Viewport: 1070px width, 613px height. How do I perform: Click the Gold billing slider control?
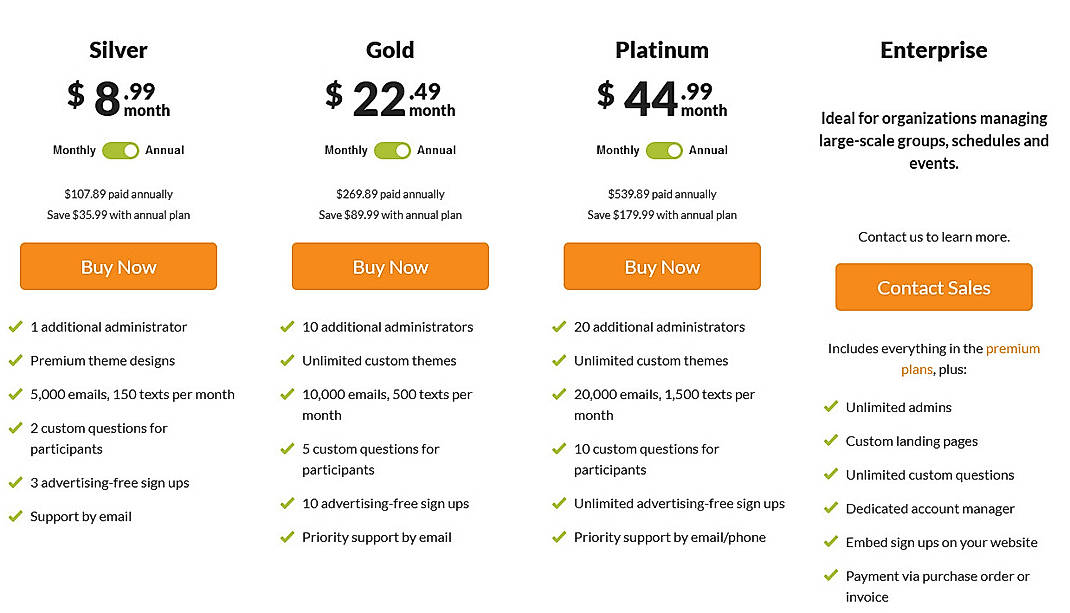[x=391, y=150]
